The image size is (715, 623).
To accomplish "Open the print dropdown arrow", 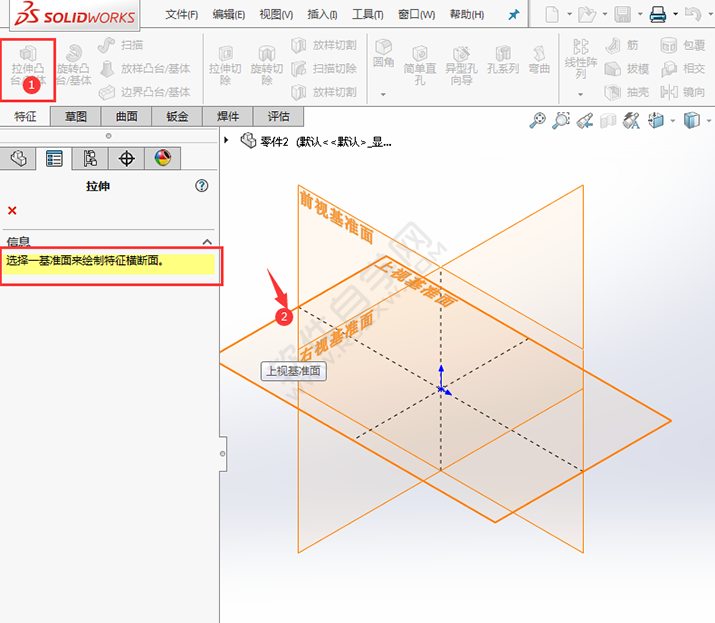I will click(x=676, y=14).
